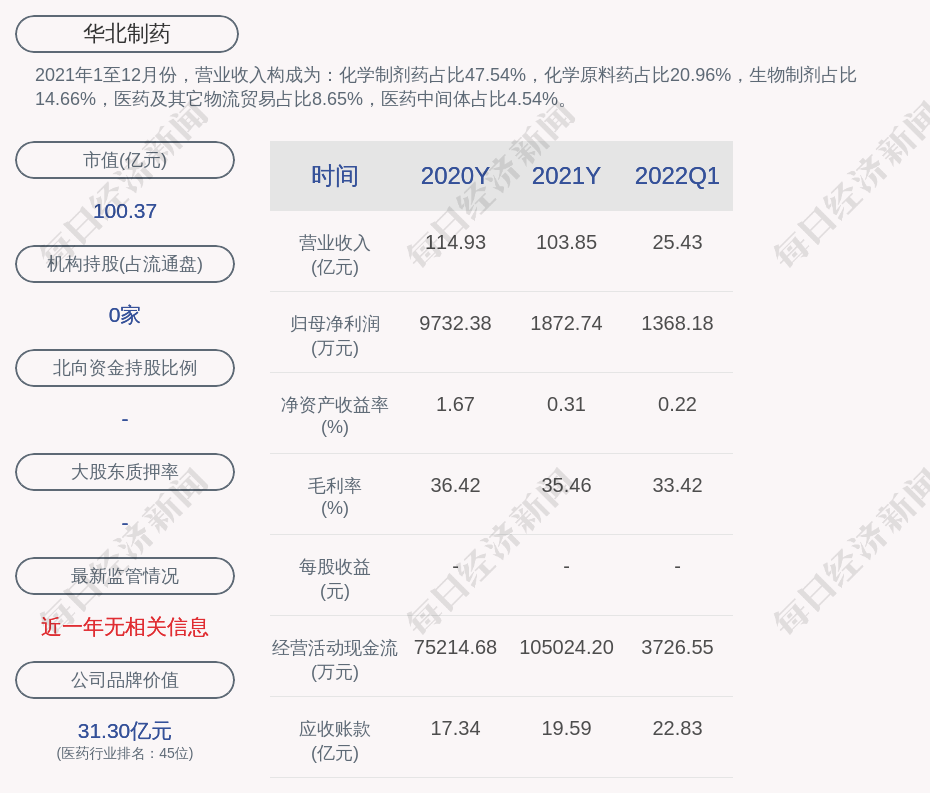930x793 pixels.
Task: Select the 2021Y column header
Action: click(x=566, y=176)
